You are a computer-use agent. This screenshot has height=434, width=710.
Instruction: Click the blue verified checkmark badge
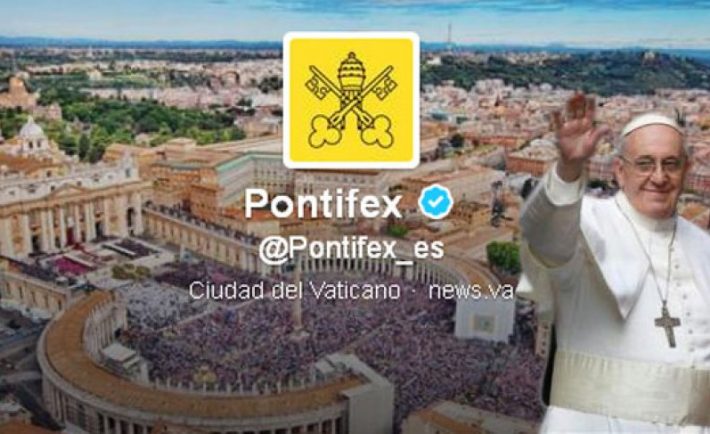click(x=436, y=202)
